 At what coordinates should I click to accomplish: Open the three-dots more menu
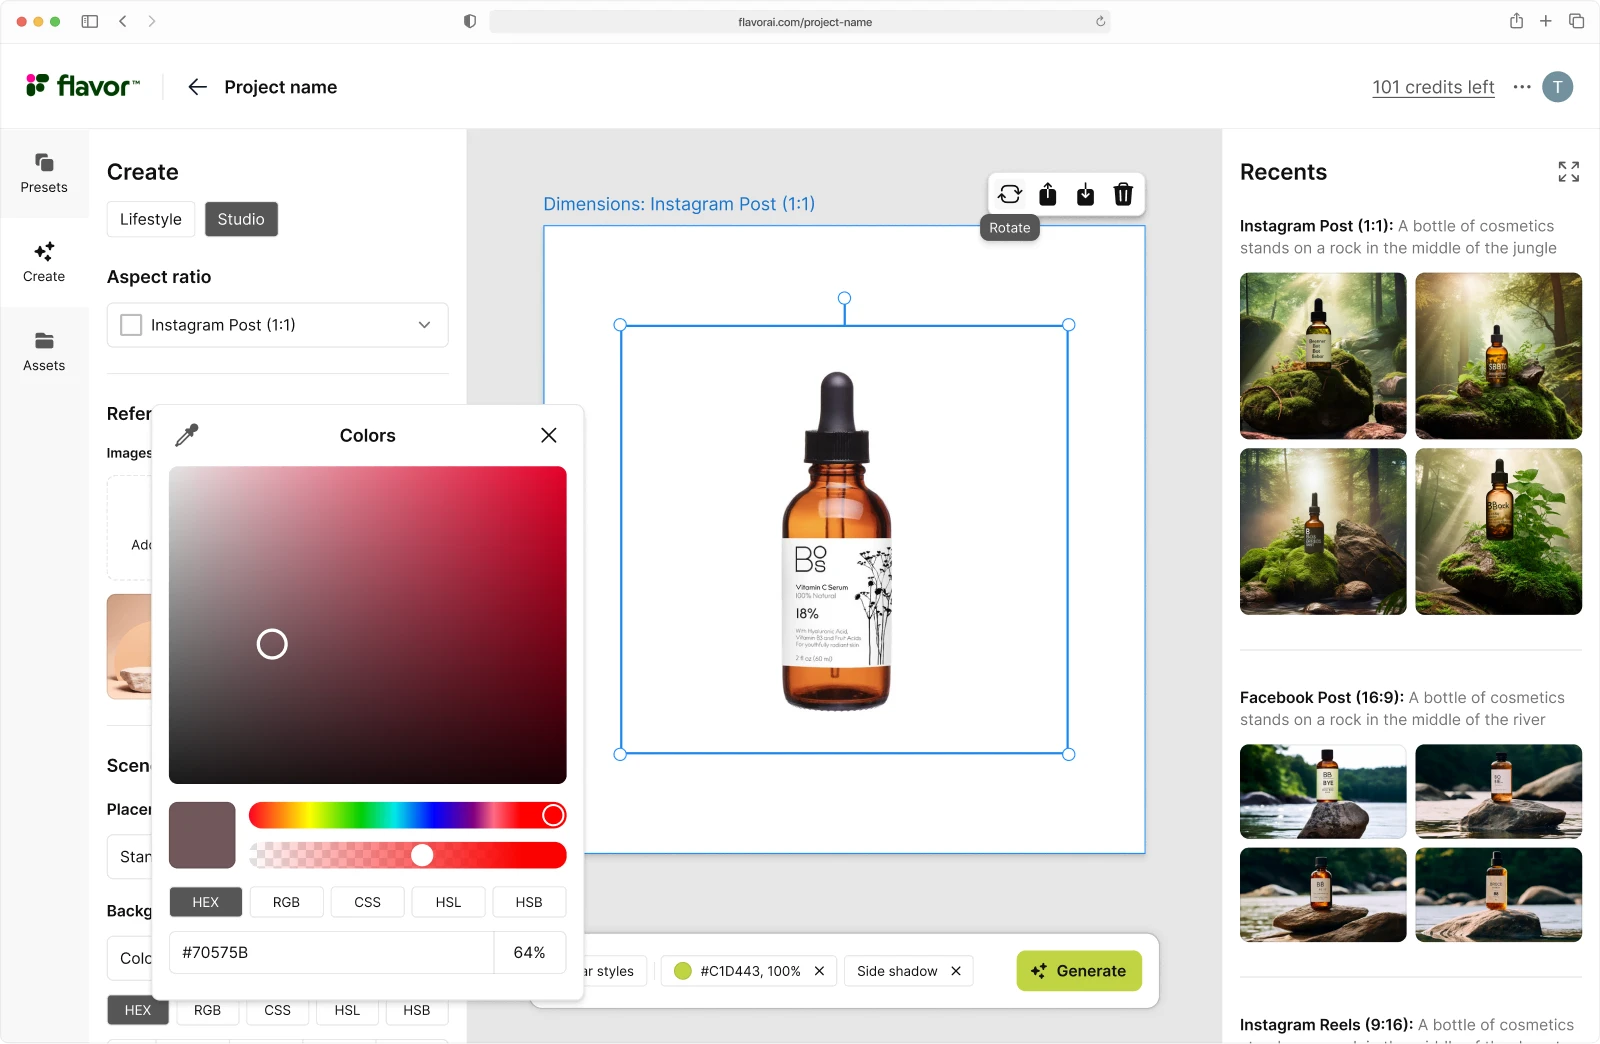tap(1522, 87)
